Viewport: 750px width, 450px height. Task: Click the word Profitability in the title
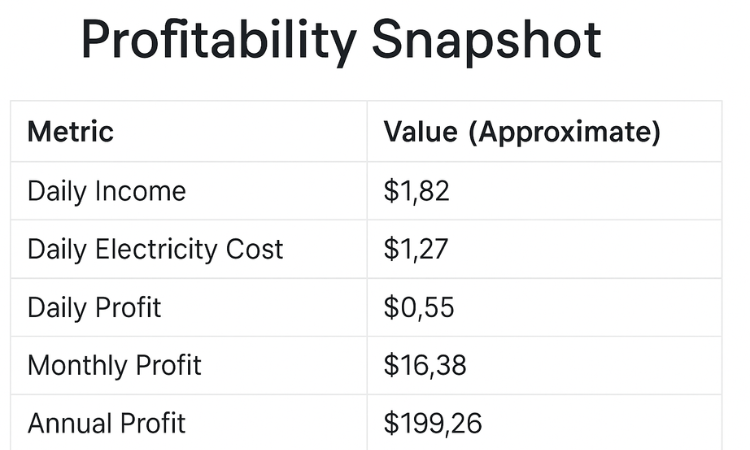[x=217, y=42]
